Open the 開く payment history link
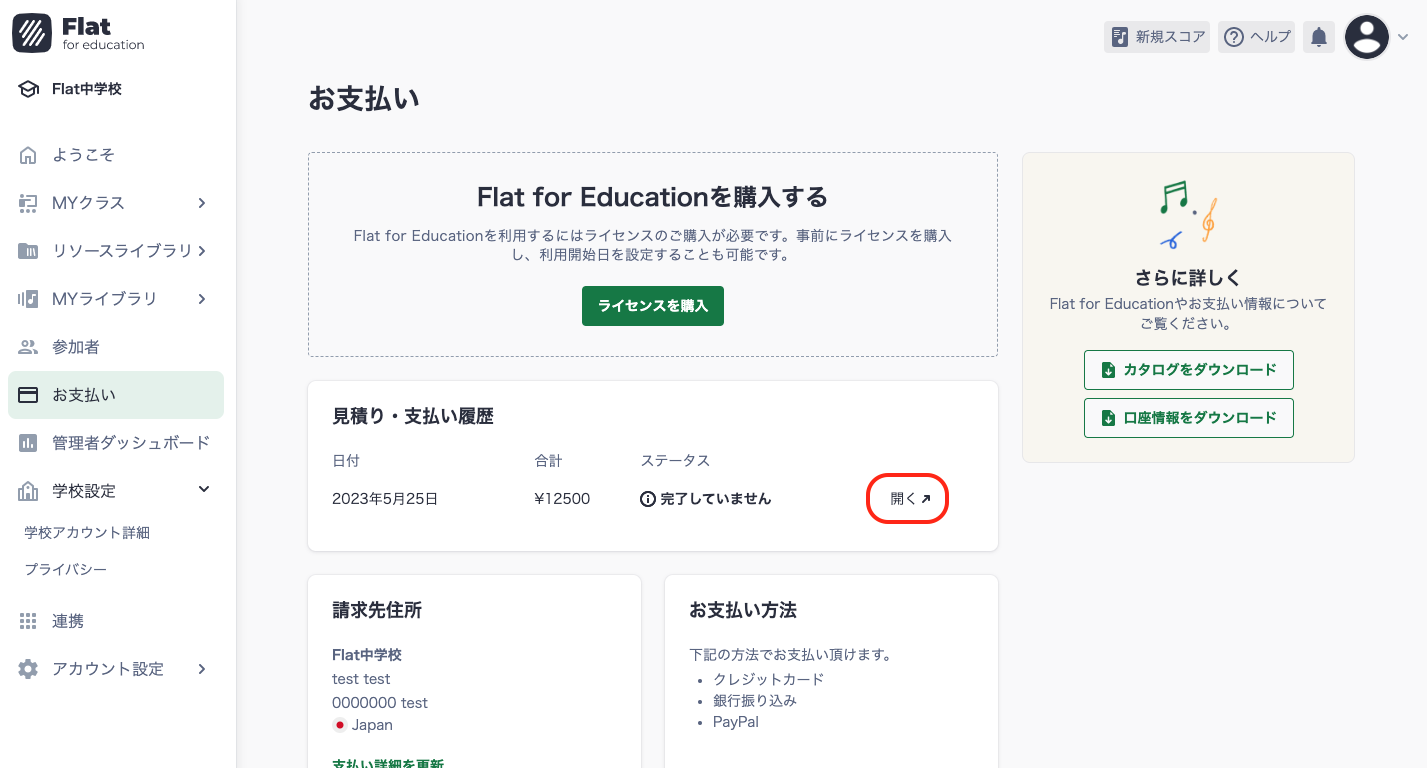 [906, 498]
